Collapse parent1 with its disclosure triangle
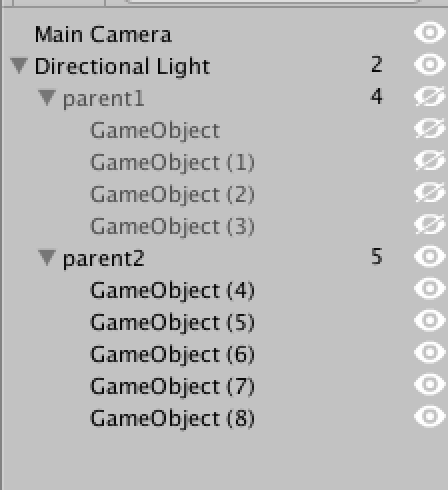Viewport: 448px width, 490px height. 47,98
